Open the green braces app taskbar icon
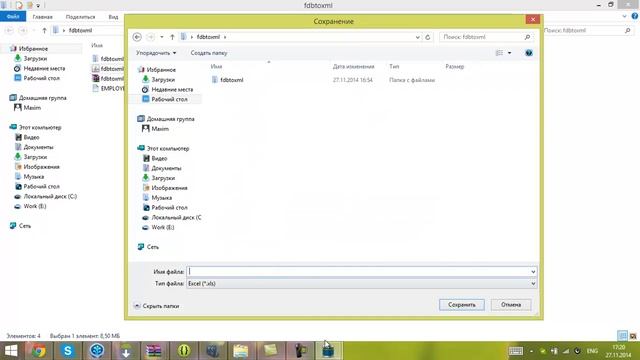 click(x=184, y=351)
